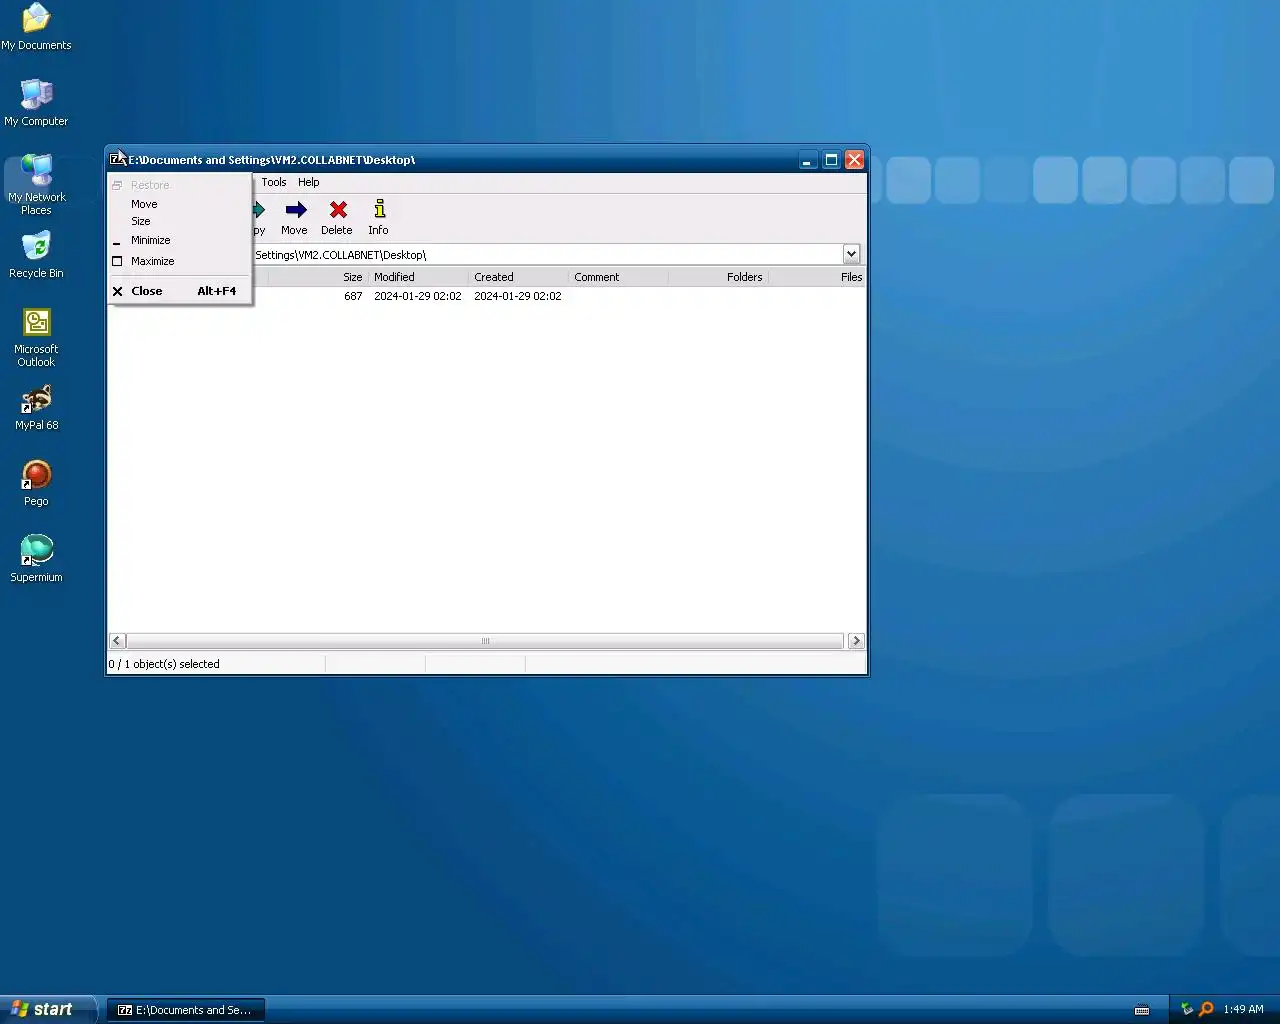The image size is (1280, 1024).
Task: Open the Tools menu
Action: (x=274, y=182)
